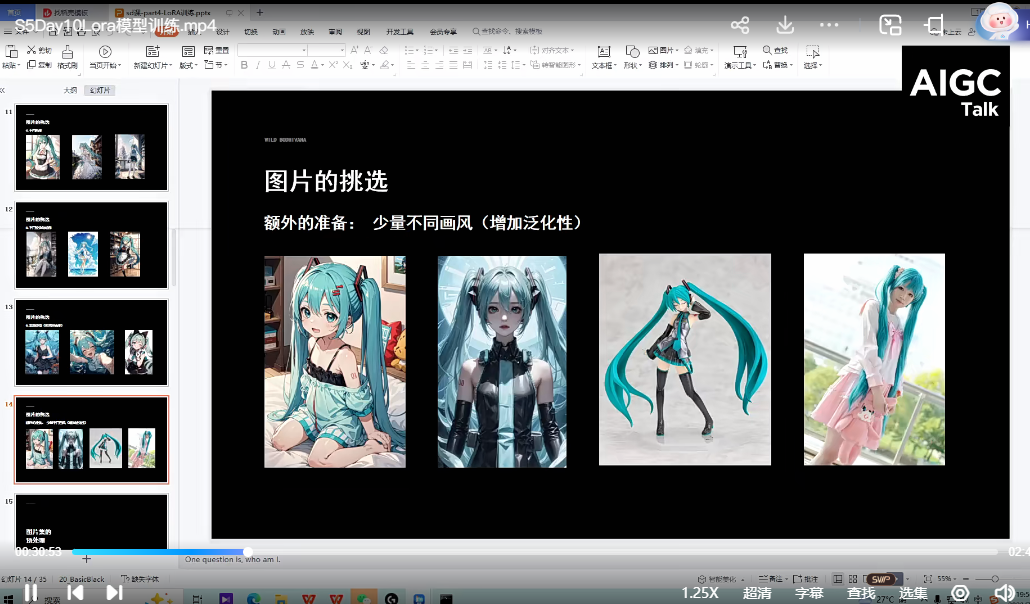This screenshot has width=1030, height=604.
Task: Click the Superscript icon
Action: pos(333,65)
